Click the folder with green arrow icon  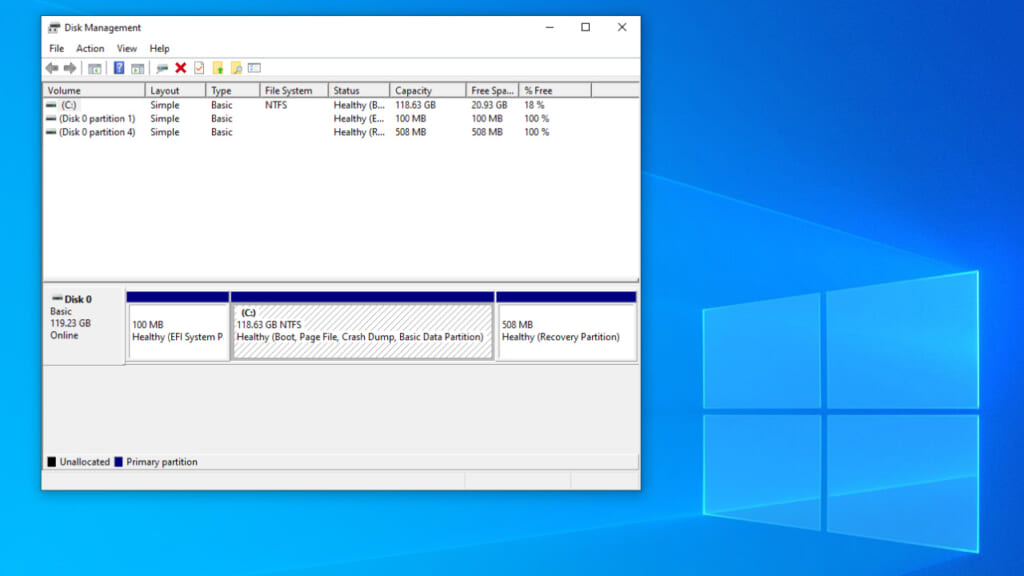click(218, 68)
